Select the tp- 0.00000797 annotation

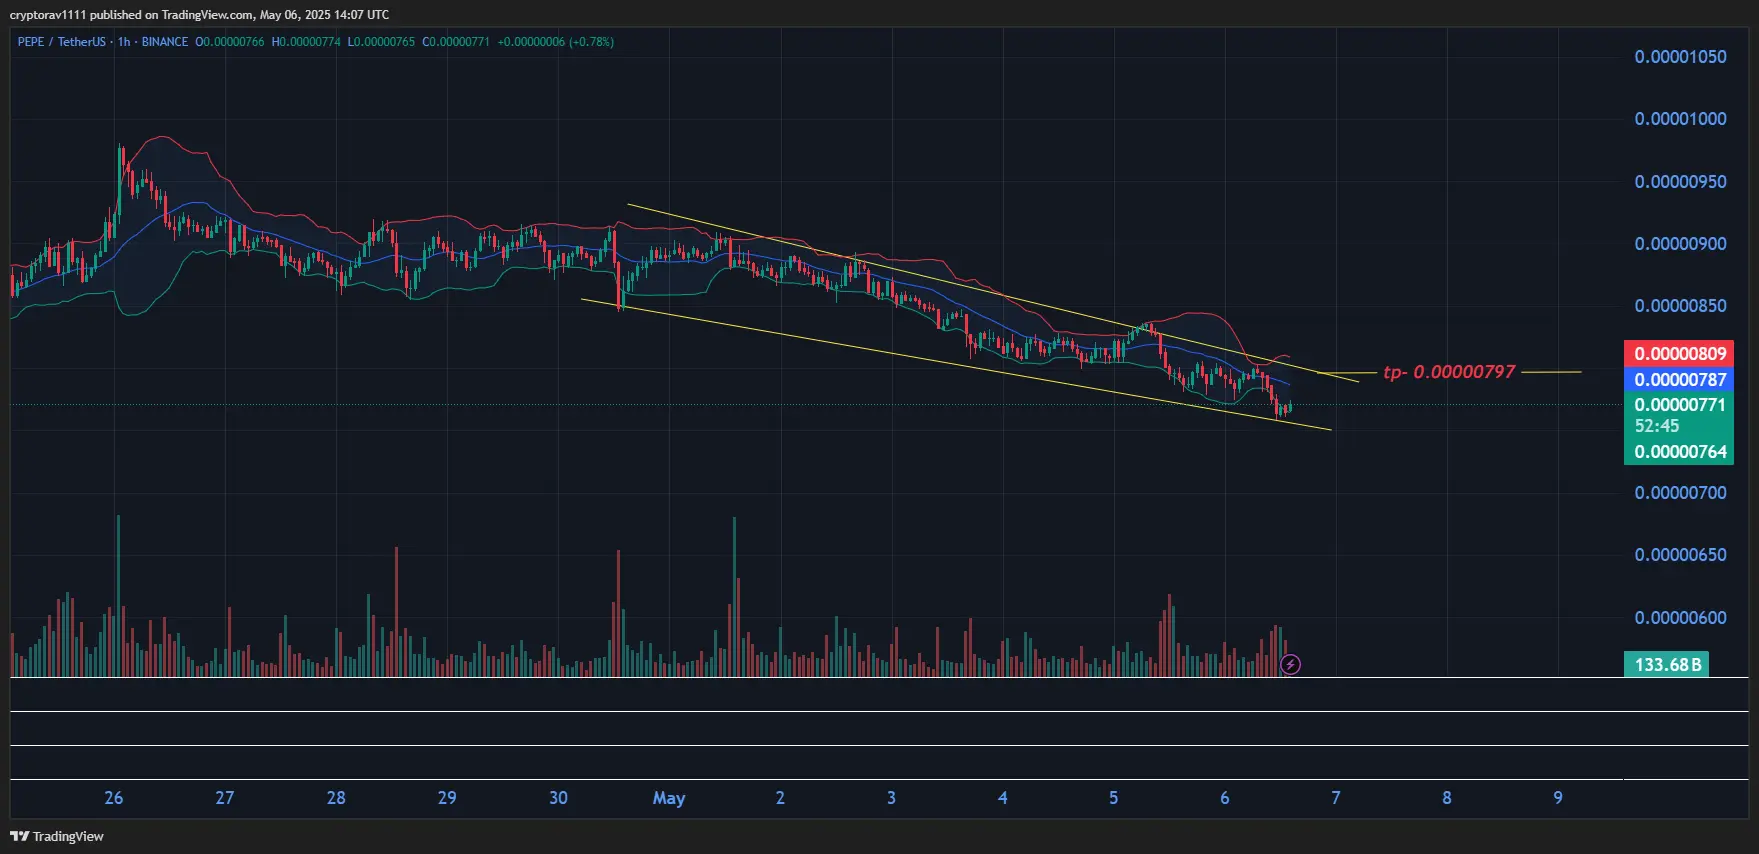click(x=1449, y=372)
